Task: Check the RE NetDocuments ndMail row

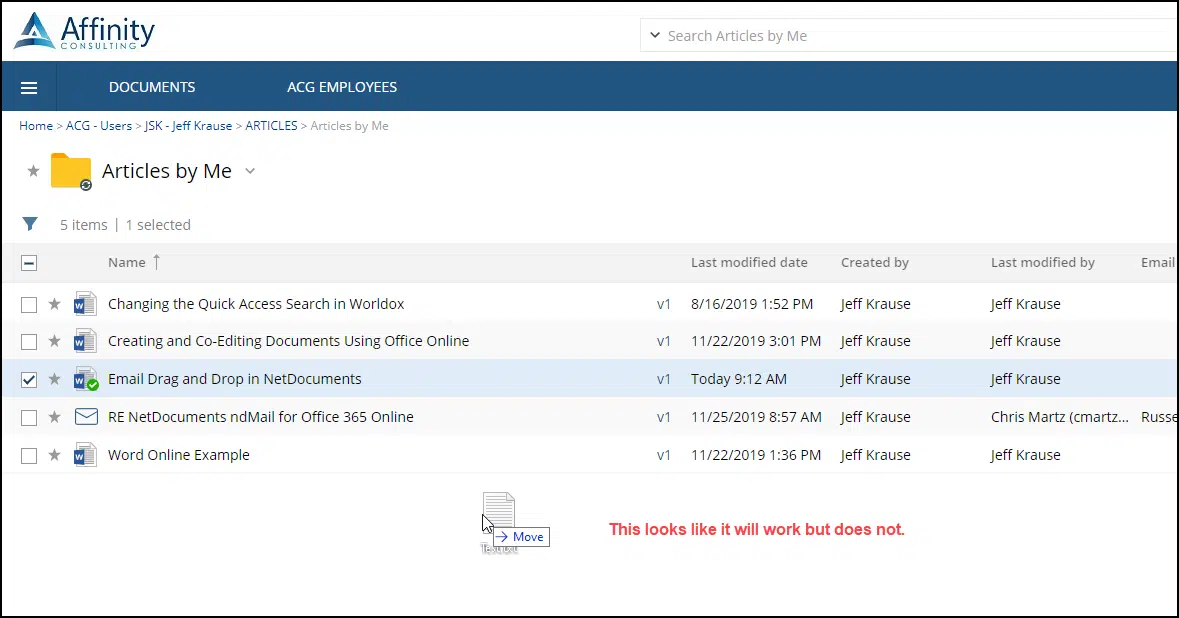Action: tap(29, 417)
